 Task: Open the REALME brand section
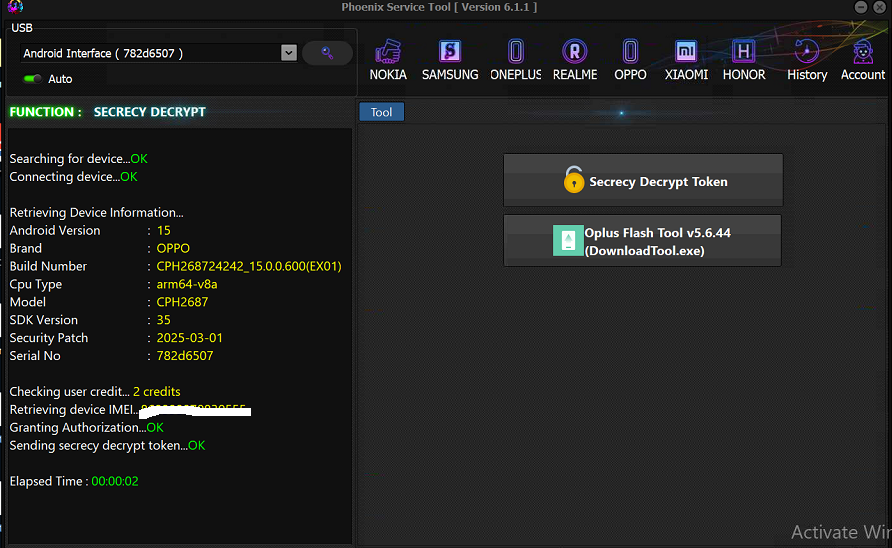575,61
